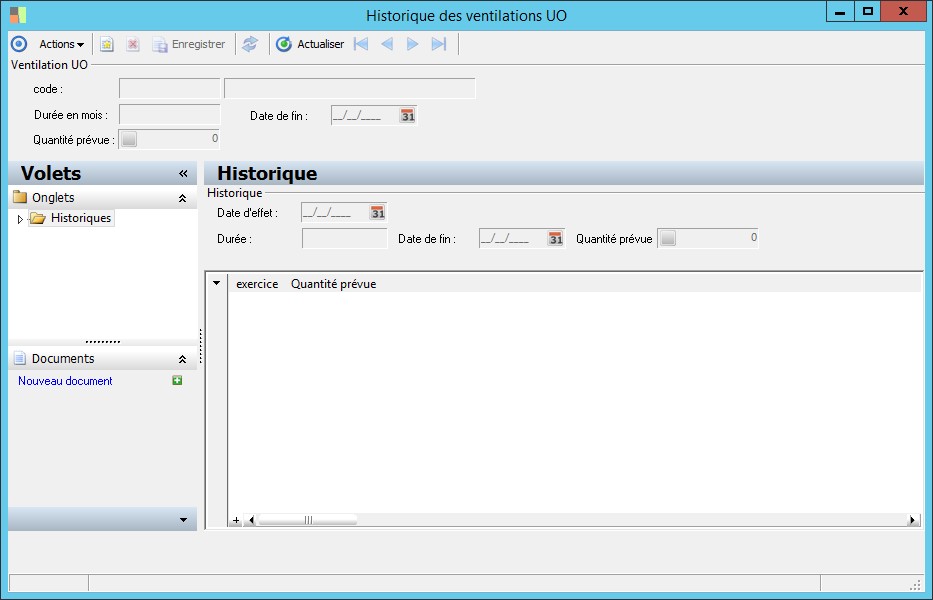Collapse the Onglets section
933x600 pixels.
pos(183,198)
